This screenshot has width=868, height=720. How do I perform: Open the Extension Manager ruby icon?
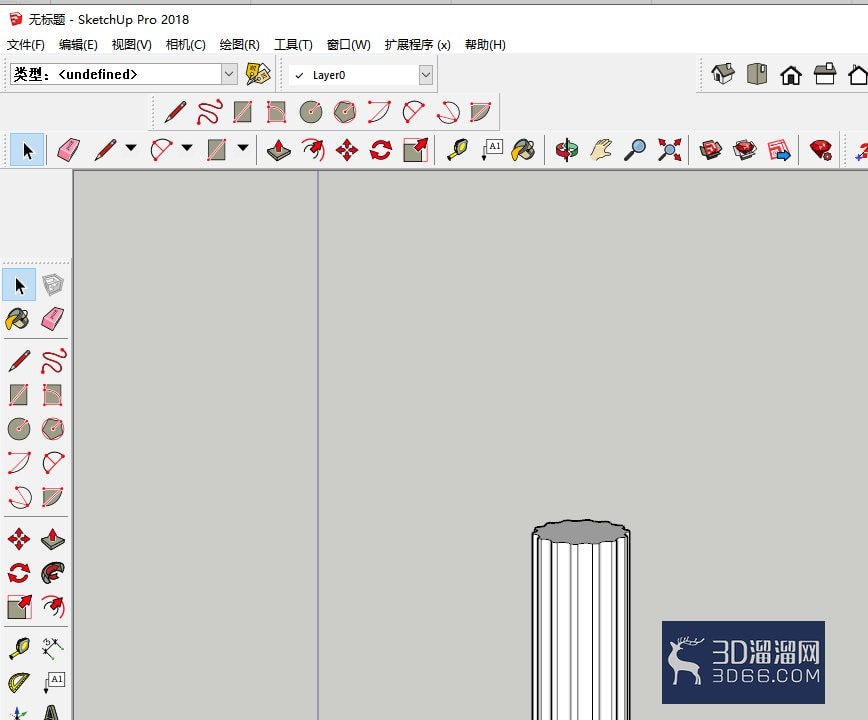click(821, 150)
